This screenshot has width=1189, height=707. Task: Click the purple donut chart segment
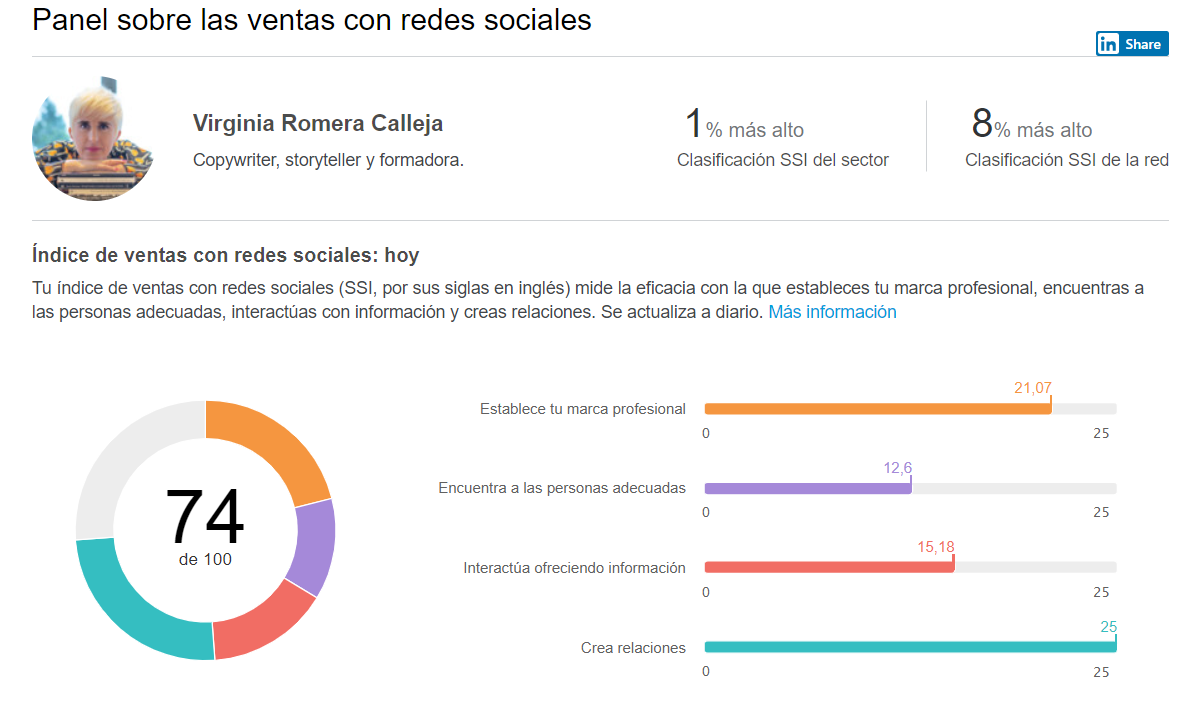(311, 546)
